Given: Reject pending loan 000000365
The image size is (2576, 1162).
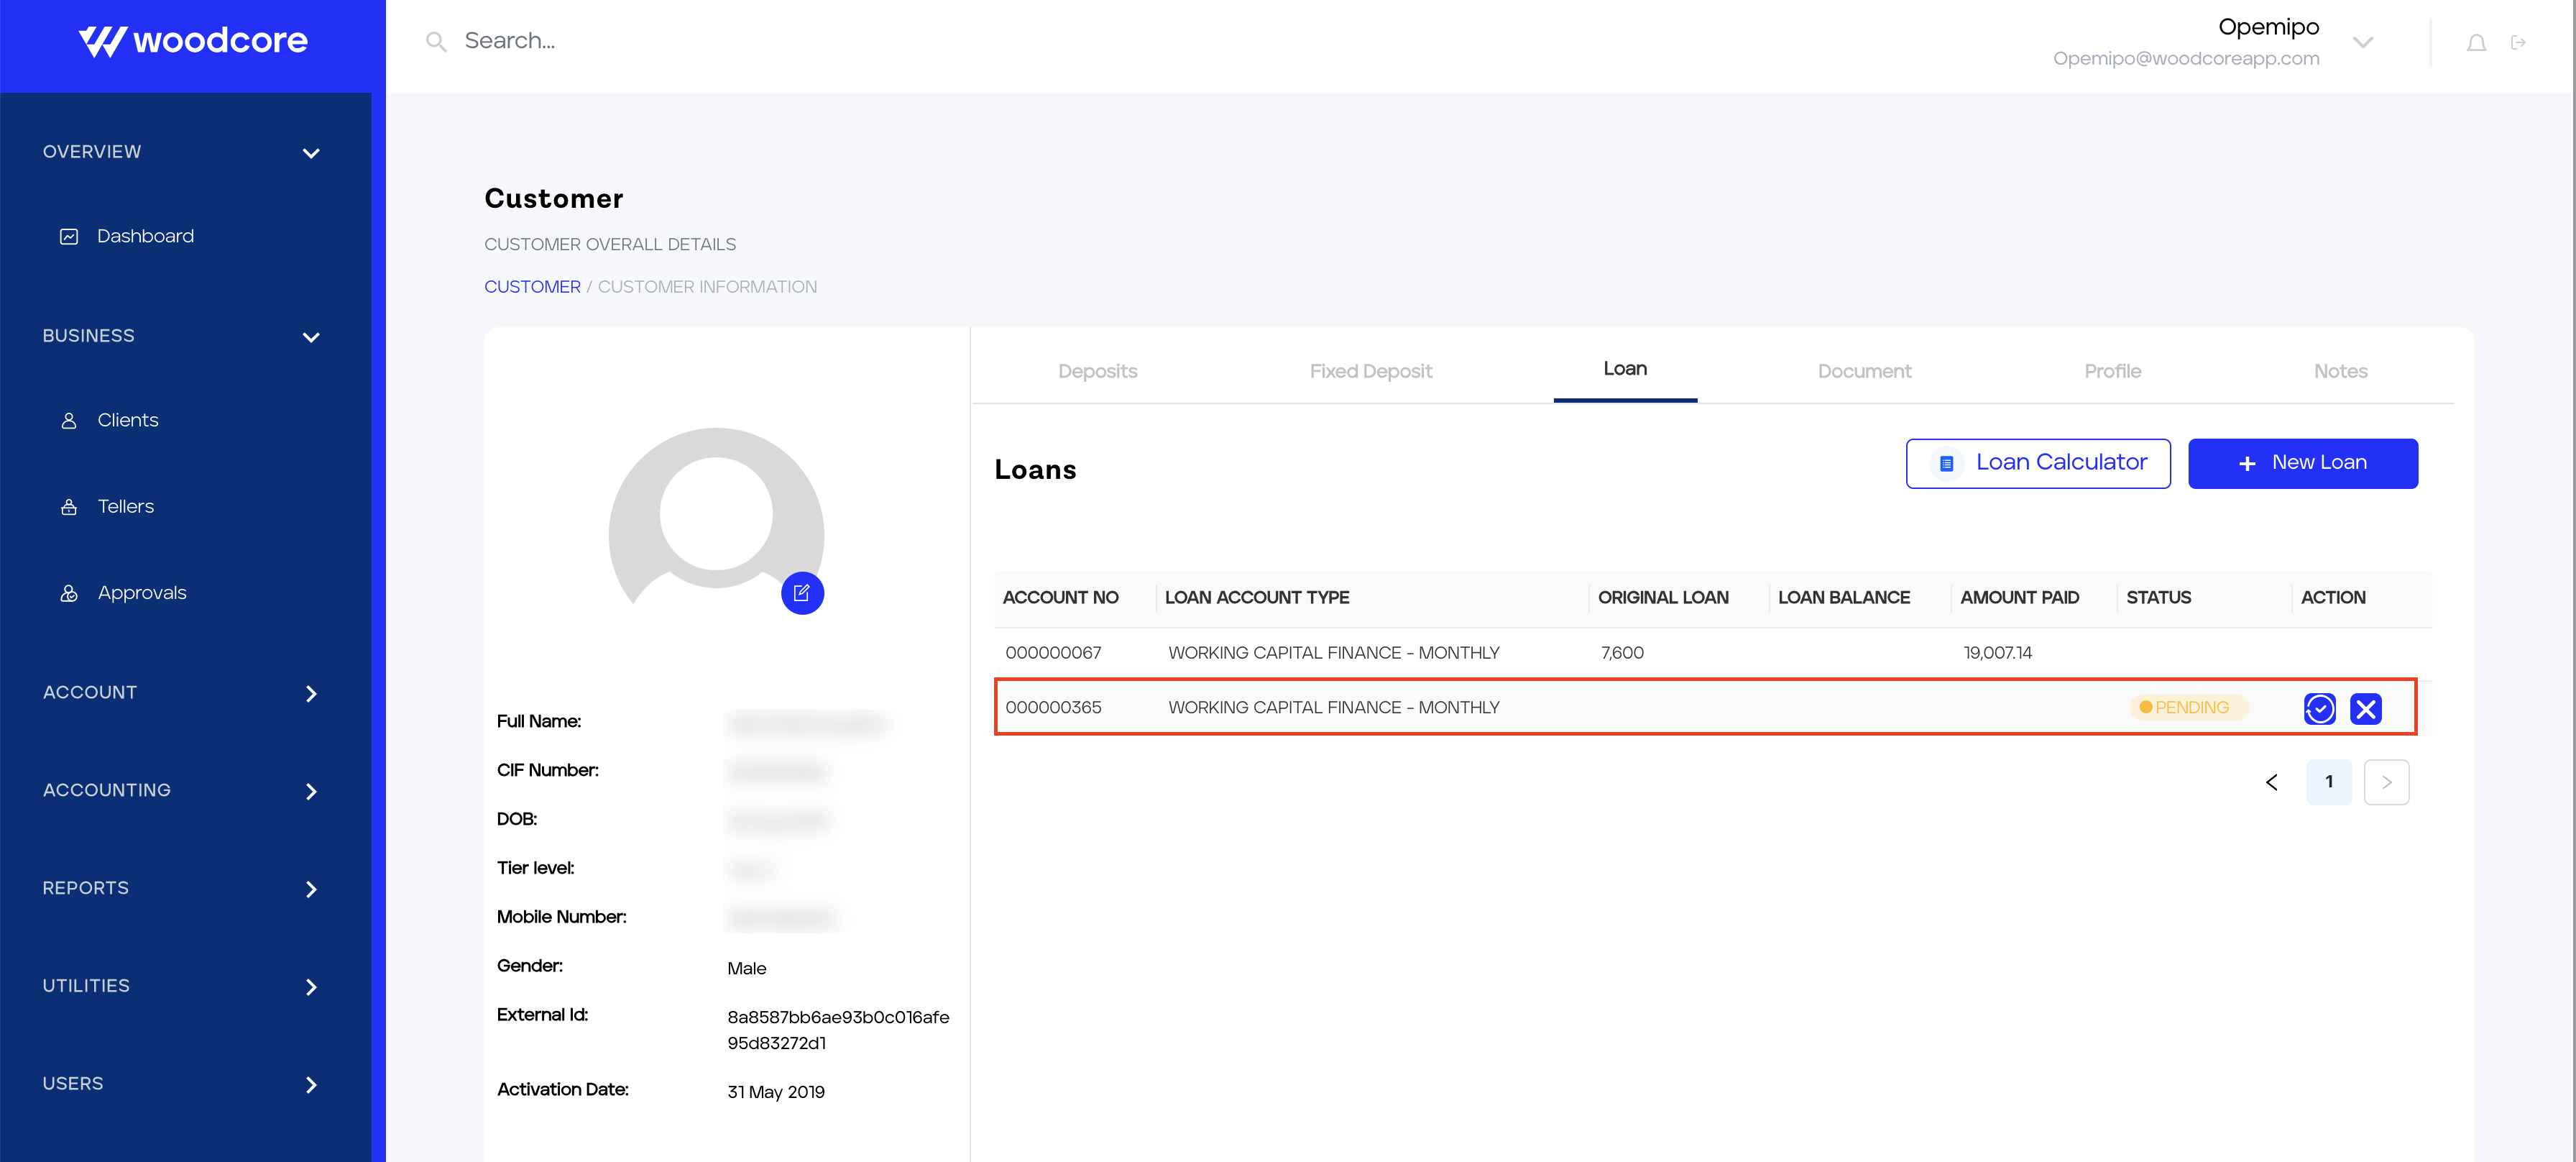Looking at the screenshot, I should tap(2365, 708).
